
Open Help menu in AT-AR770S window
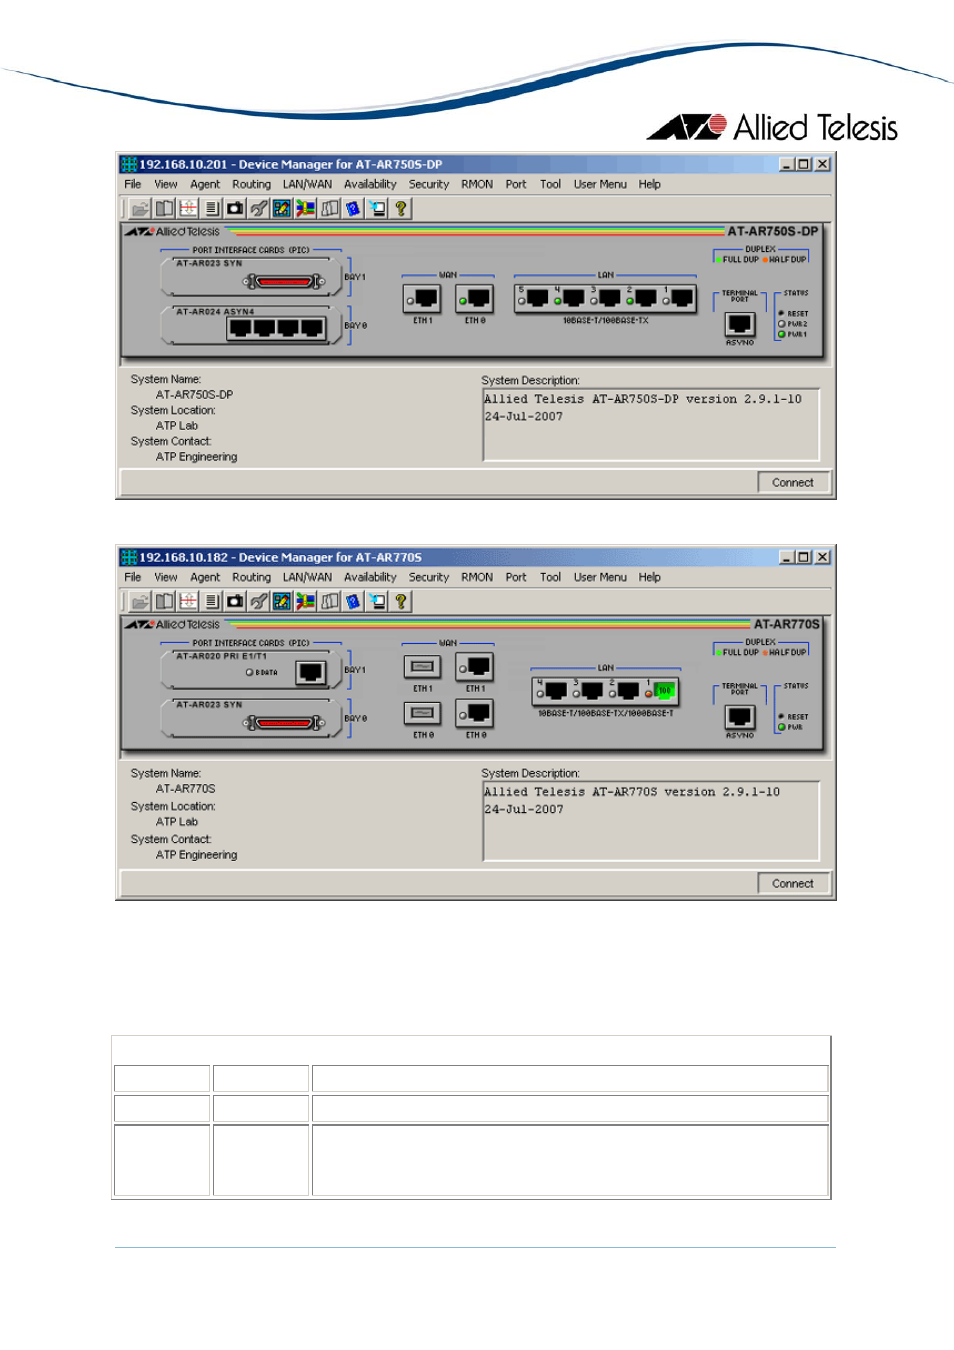[x=650, y=578]
